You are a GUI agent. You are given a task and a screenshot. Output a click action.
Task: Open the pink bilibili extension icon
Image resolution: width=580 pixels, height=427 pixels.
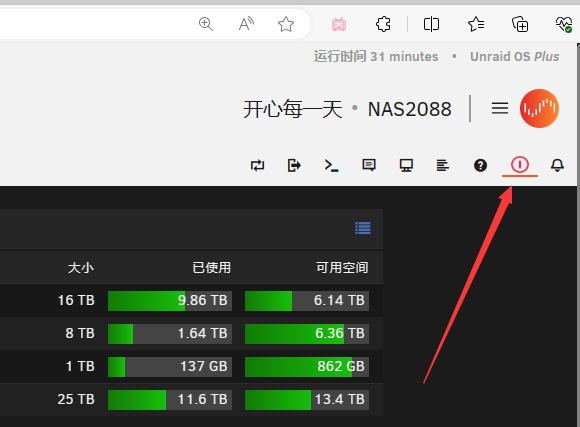339,24
